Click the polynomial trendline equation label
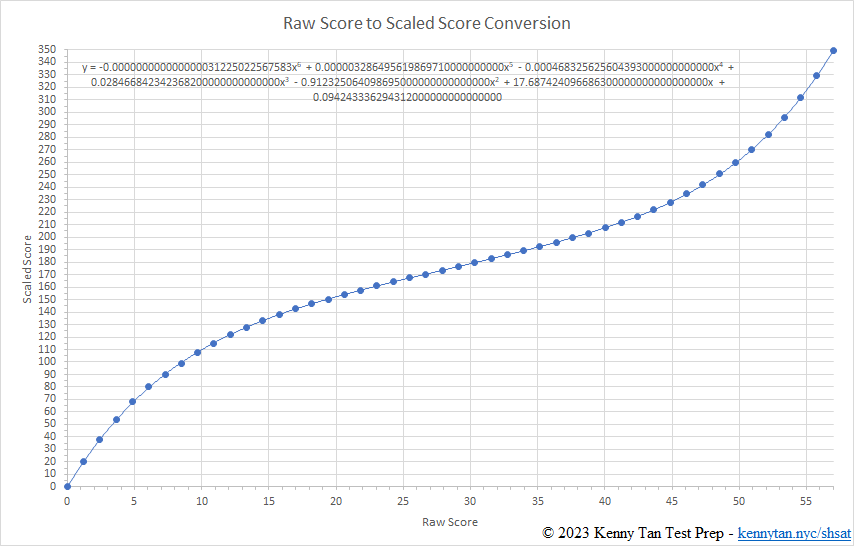Screen dimensions: 854x546 pos(407,82)
